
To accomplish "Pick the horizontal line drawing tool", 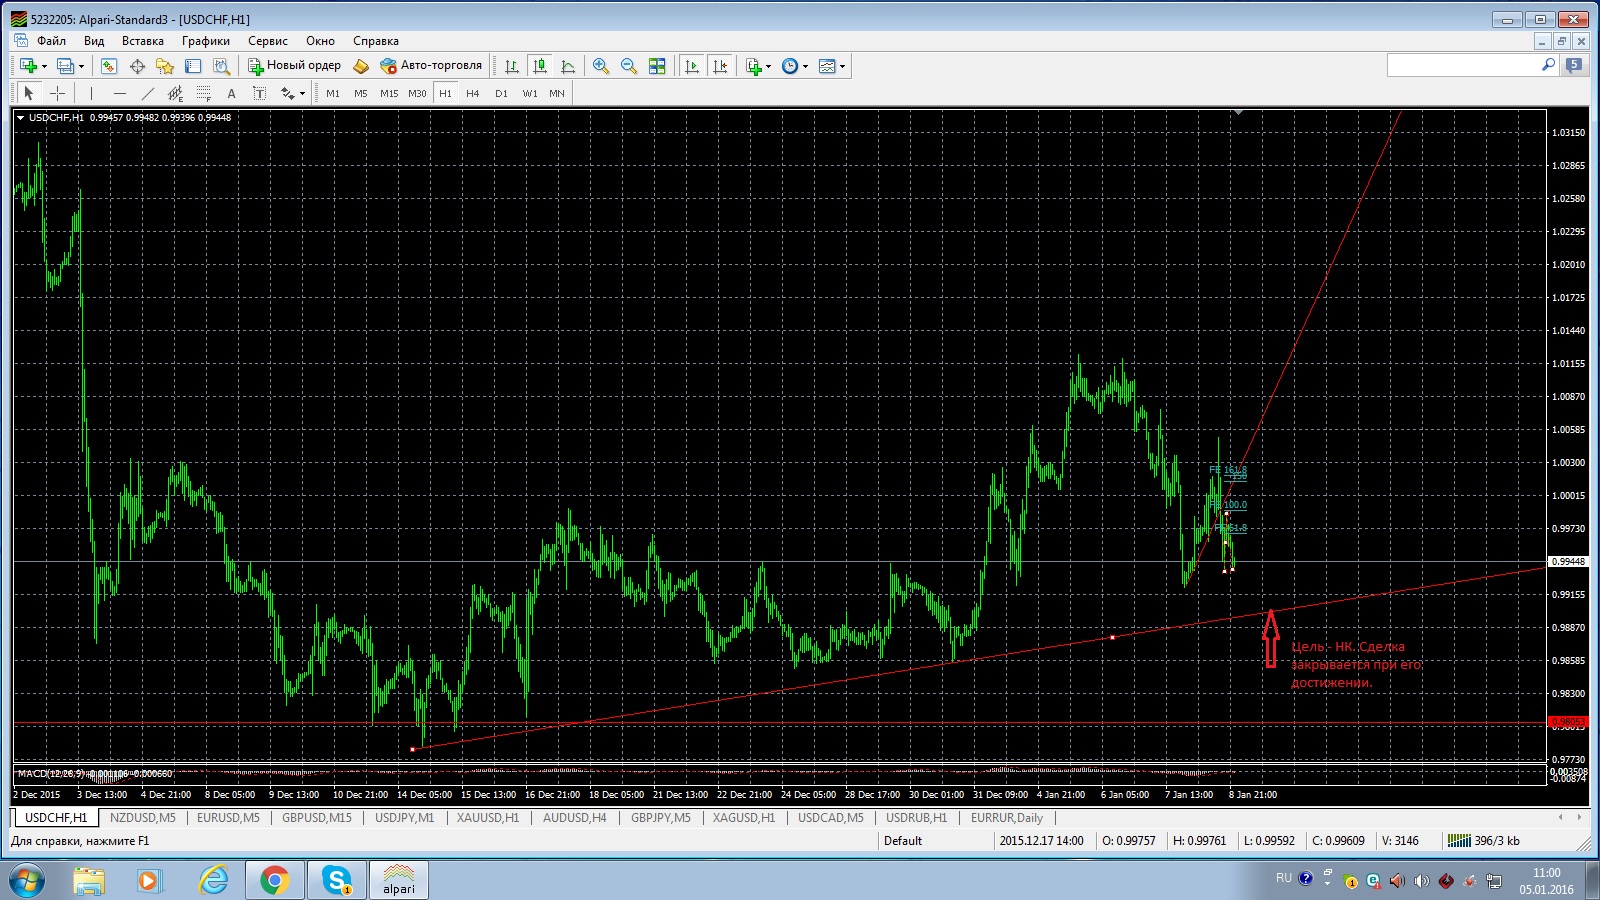I will pyautogui.click(x=120, y=93).
